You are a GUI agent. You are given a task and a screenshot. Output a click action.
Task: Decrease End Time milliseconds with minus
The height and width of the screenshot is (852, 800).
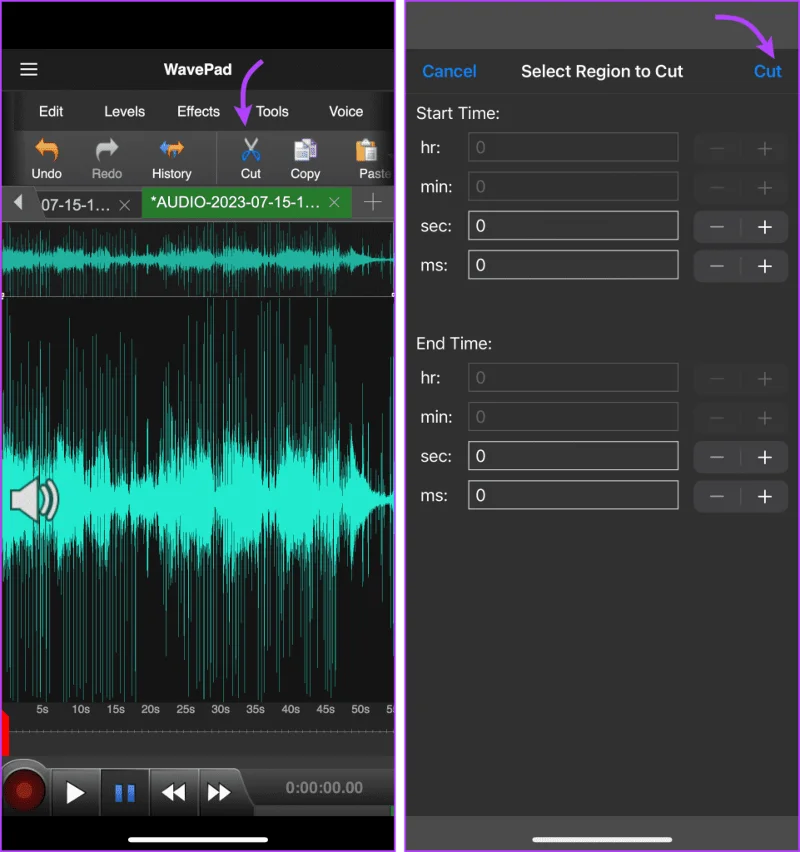pyautogui.click(x=717, y=496)
